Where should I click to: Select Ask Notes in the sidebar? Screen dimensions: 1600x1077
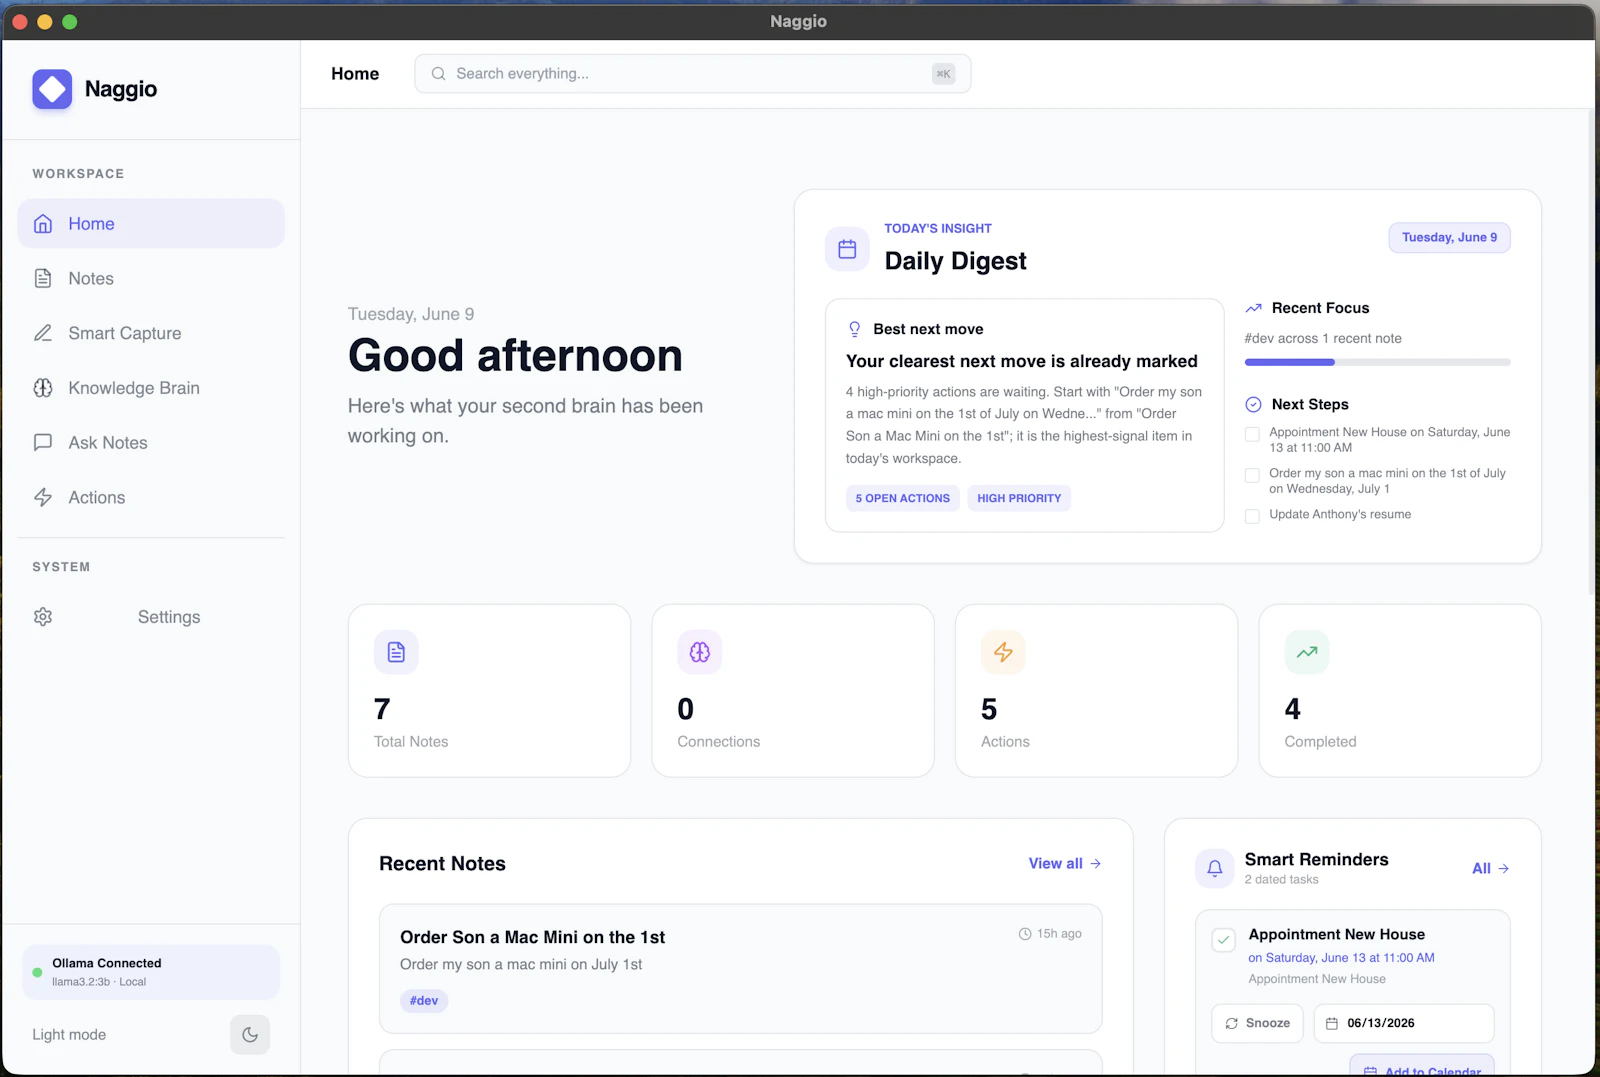tap(151, 443)
